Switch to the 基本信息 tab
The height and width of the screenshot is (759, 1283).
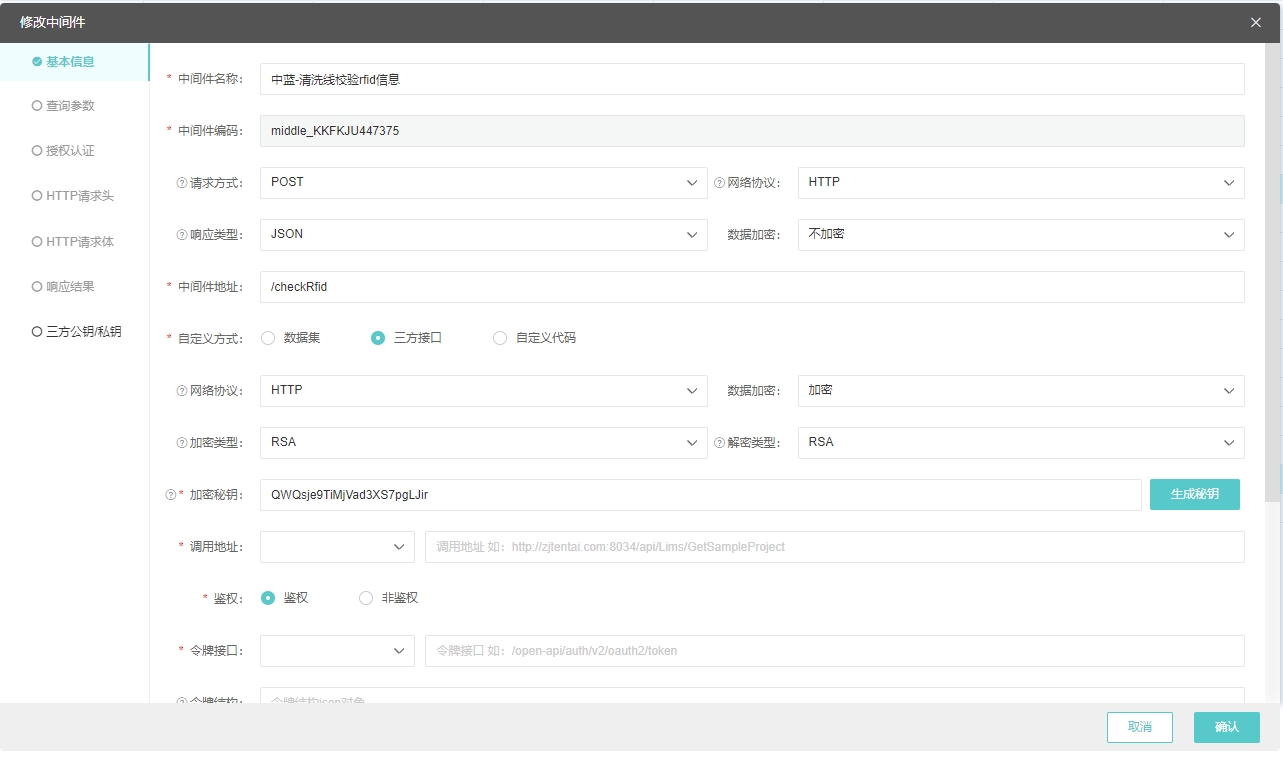pos(75,62)
